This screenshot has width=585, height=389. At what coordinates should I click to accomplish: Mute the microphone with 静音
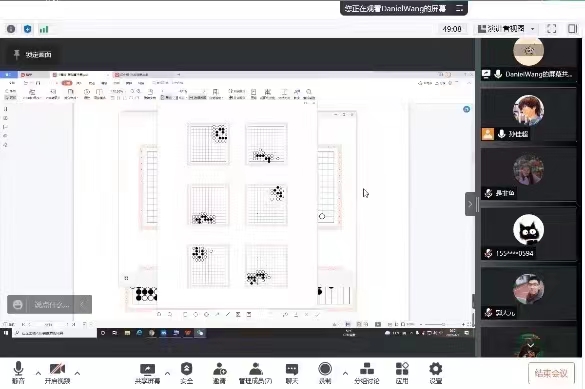(x=18, y=373)
